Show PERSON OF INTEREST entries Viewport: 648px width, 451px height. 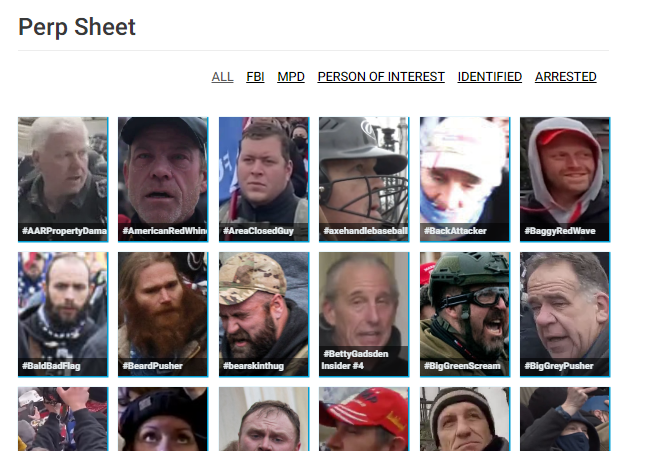click(x=381, y=77)
